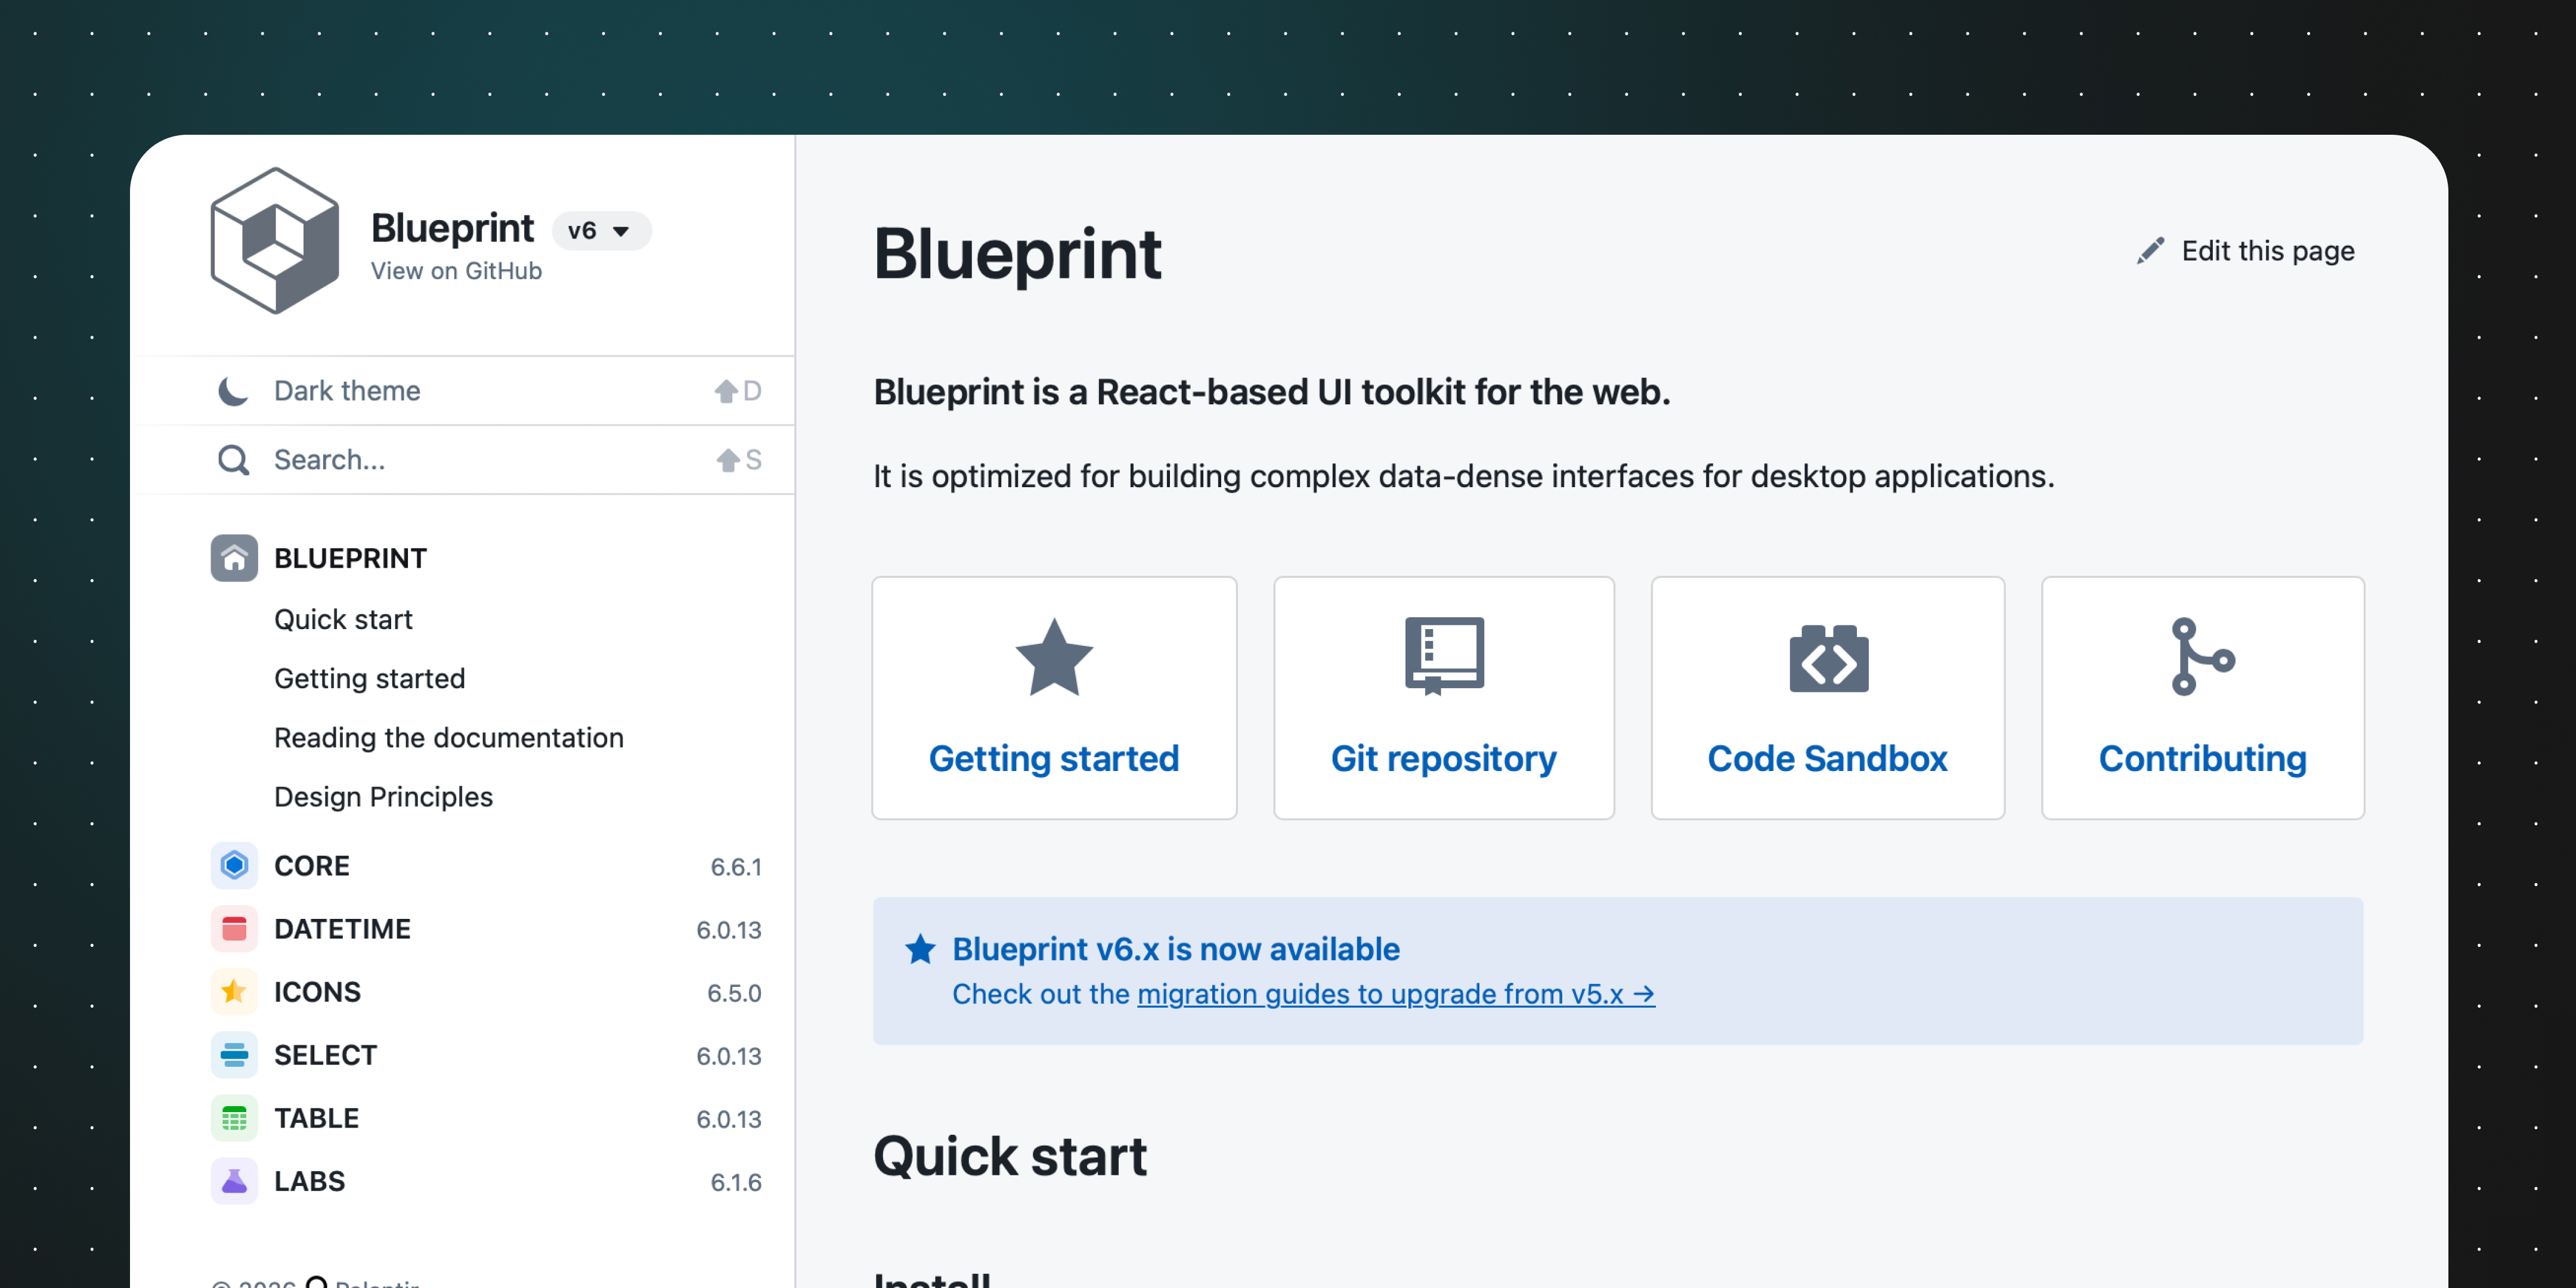Image resolution: width=2576 pixels, height=1288 pixels.
Task: Click the Labs flask icon
Action: [x=233, y=1180]
